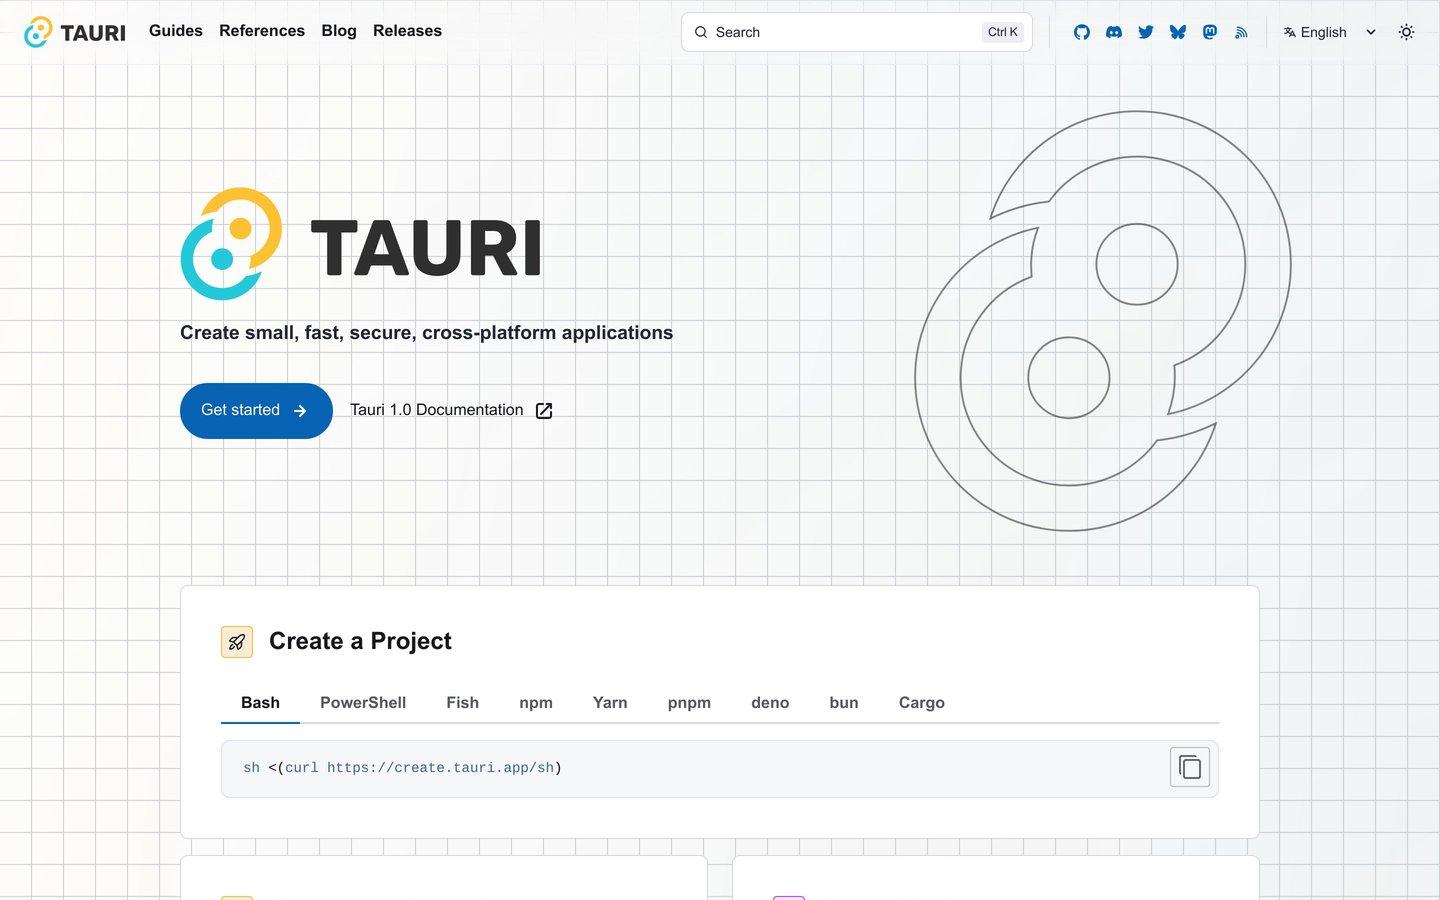
Task: Open the References navigation item
Action: coord(262,31)
